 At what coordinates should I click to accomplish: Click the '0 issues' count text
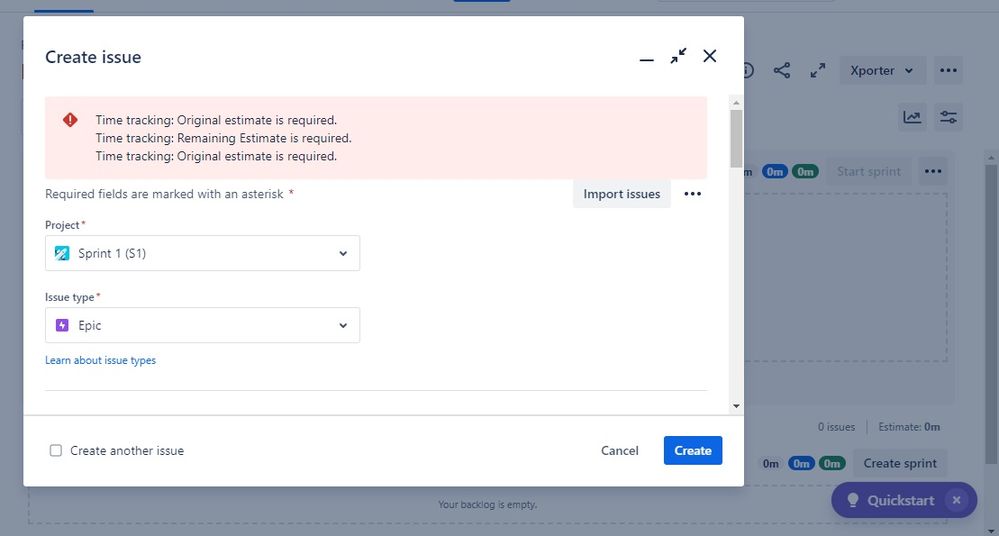[x=836, y=427]
